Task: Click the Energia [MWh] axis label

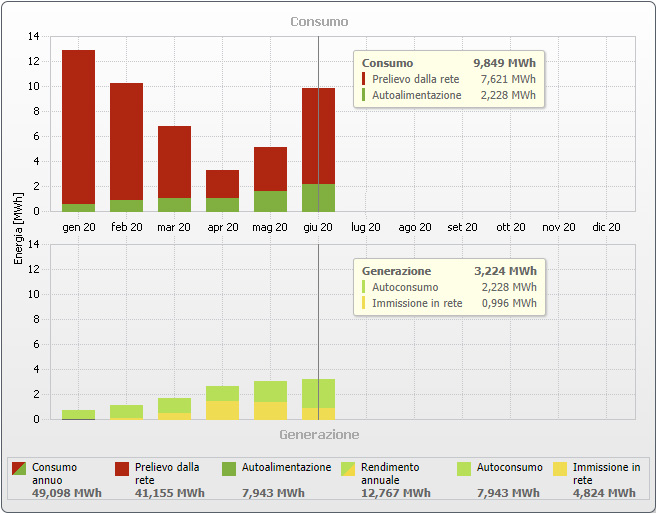Action: 18,228
